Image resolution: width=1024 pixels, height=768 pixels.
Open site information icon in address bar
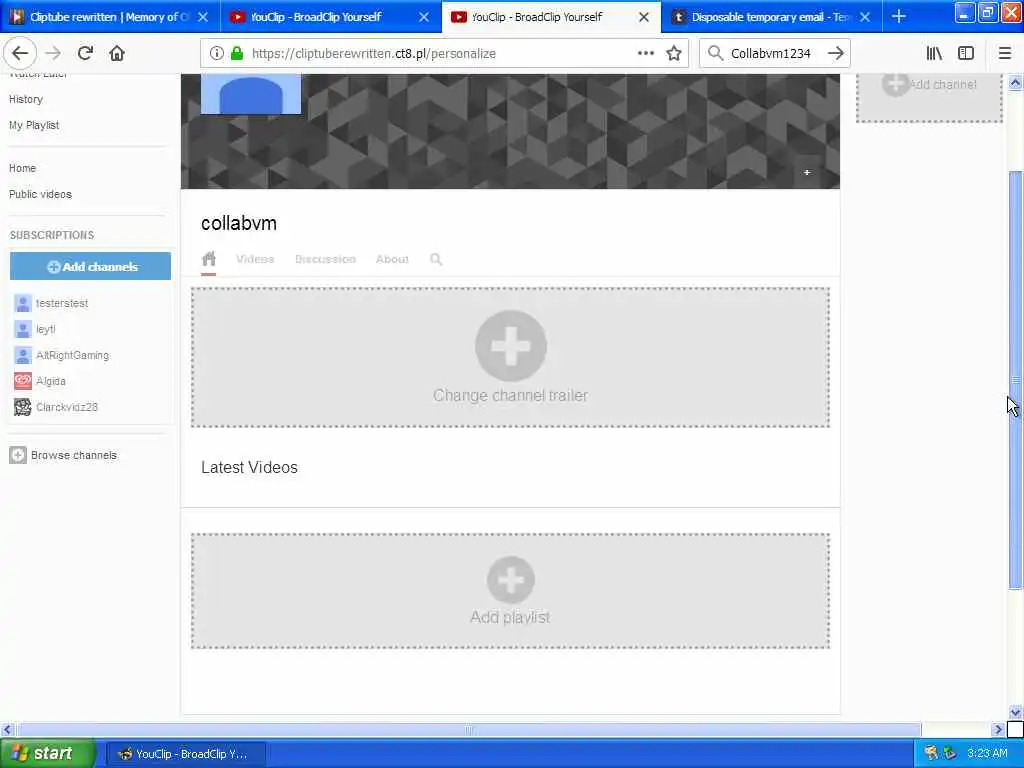coord(217,54)
